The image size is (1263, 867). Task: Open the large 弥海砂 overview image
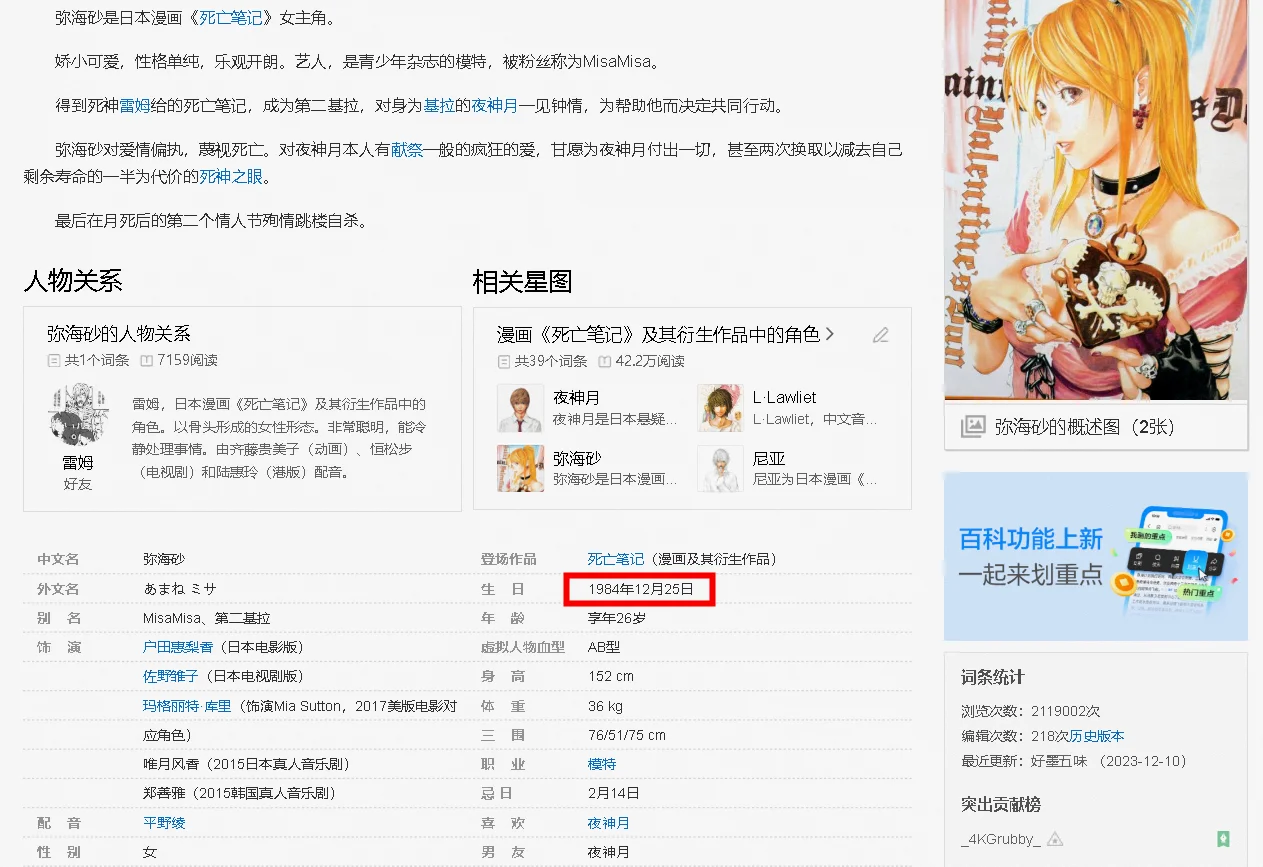[1096, 200]
